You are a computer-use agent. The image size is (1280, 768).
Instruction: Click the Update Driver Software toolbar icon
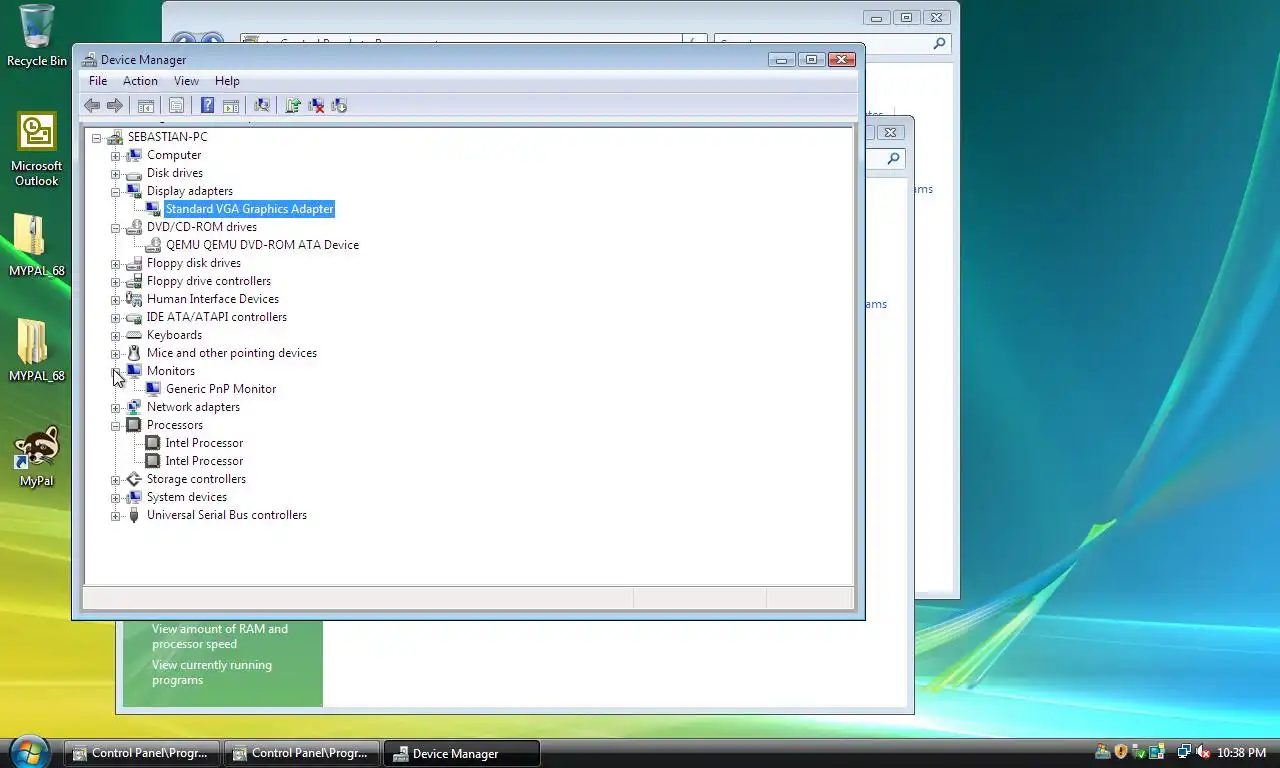[293, 105]
